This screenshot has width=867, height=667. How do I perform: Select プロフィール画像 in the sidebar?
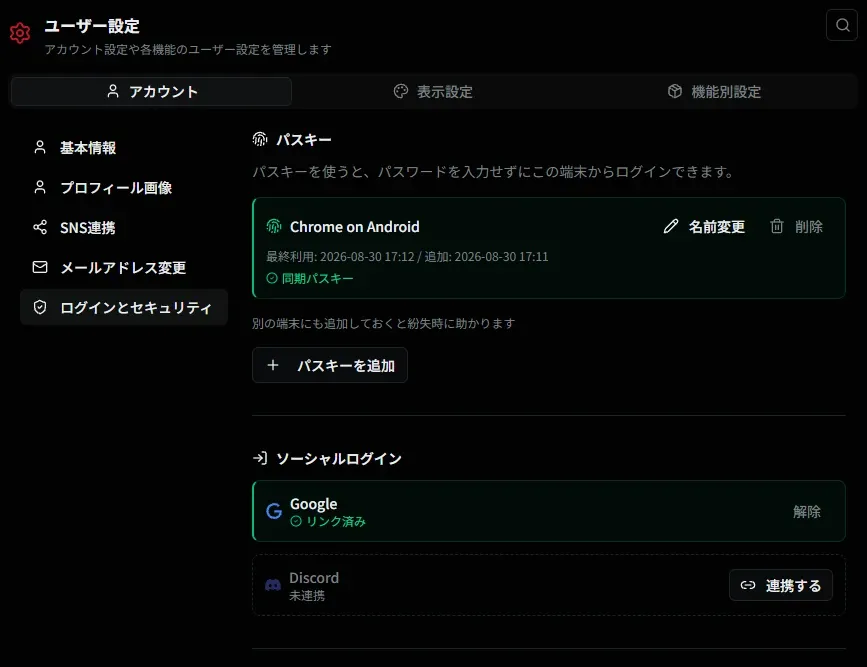124,187
